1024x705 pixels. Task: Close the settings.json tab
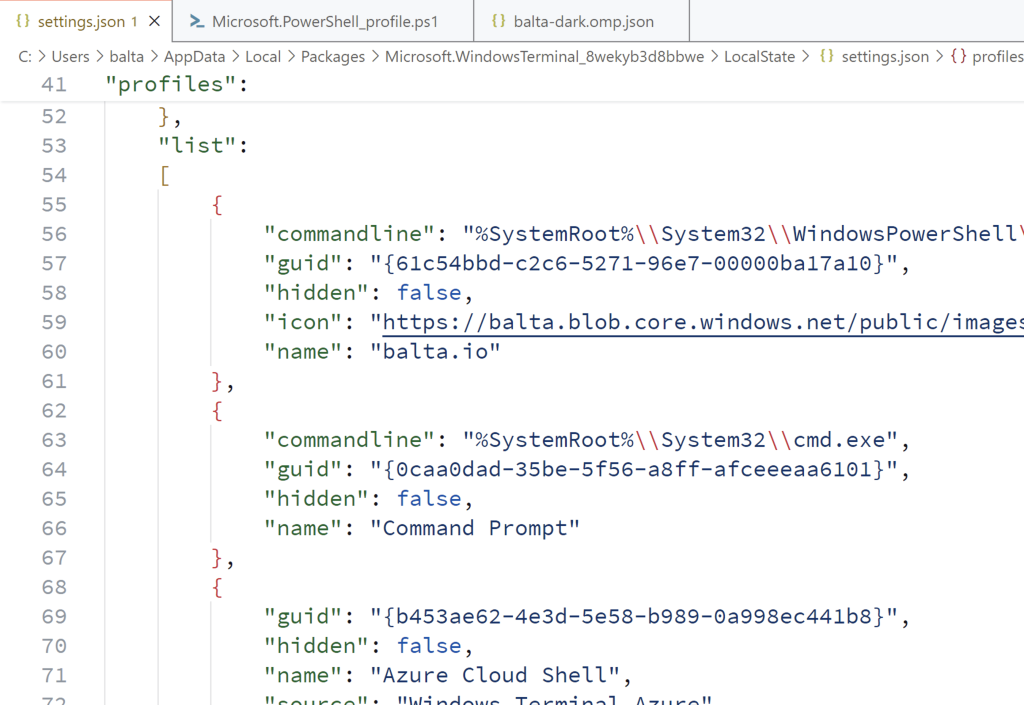(155, 22)
